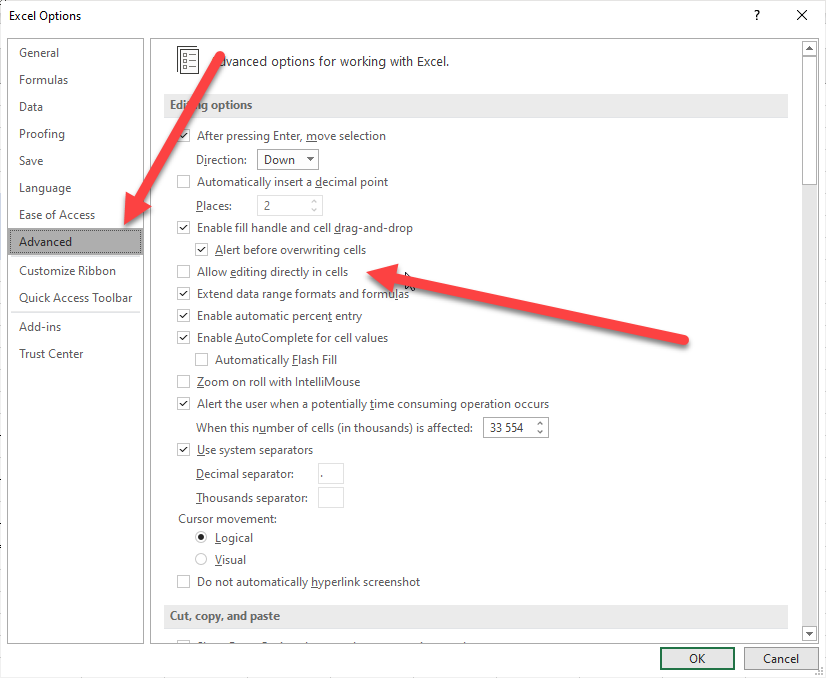The width and height of the screenshot is (826, 678).
Task: Open the Formulas options category
Action: tap(44, 80)
